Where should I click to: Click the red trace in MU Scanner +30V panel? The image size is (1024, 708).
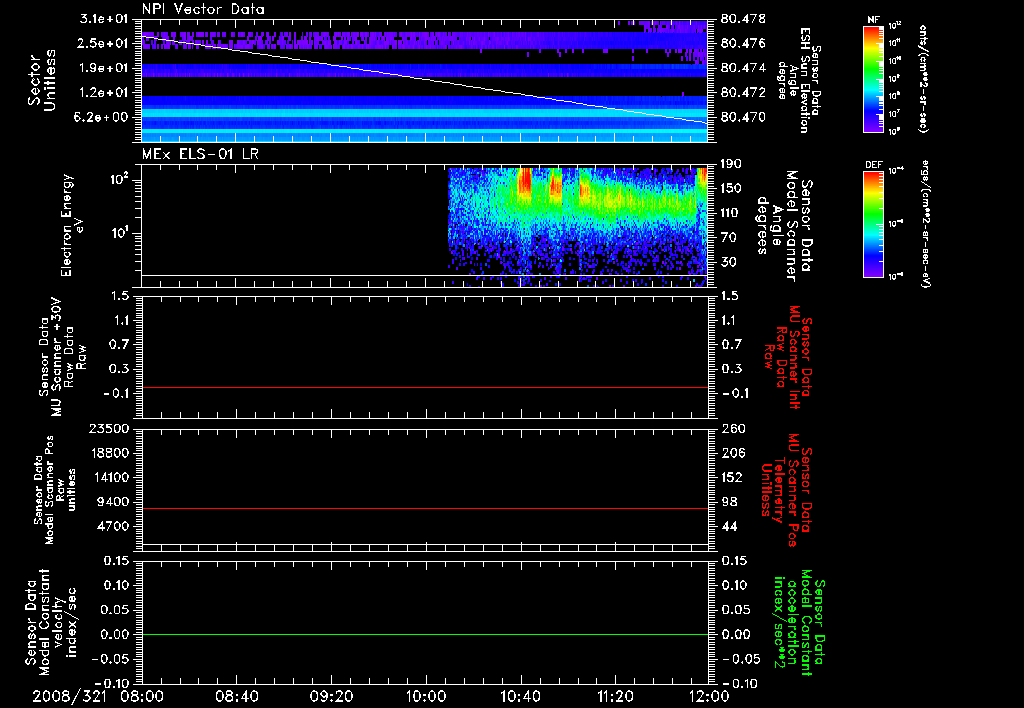[x=424, y=387]
